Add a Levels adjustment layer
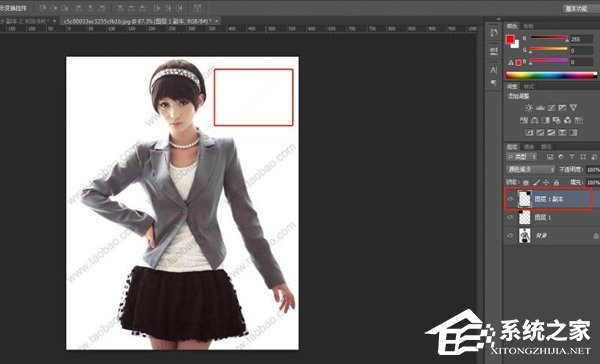The height and width of the screenshot is (364, 600). 540,108
